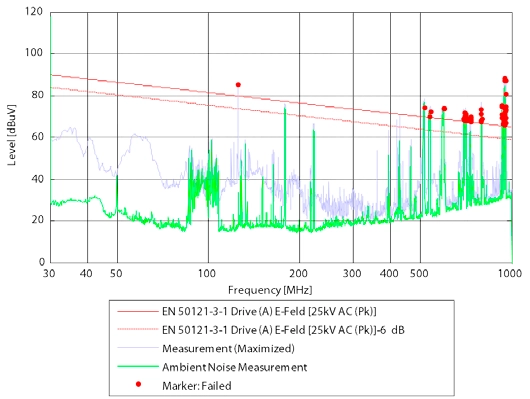
Task: Click the x-axis label '300'
Action: point(352,273)
